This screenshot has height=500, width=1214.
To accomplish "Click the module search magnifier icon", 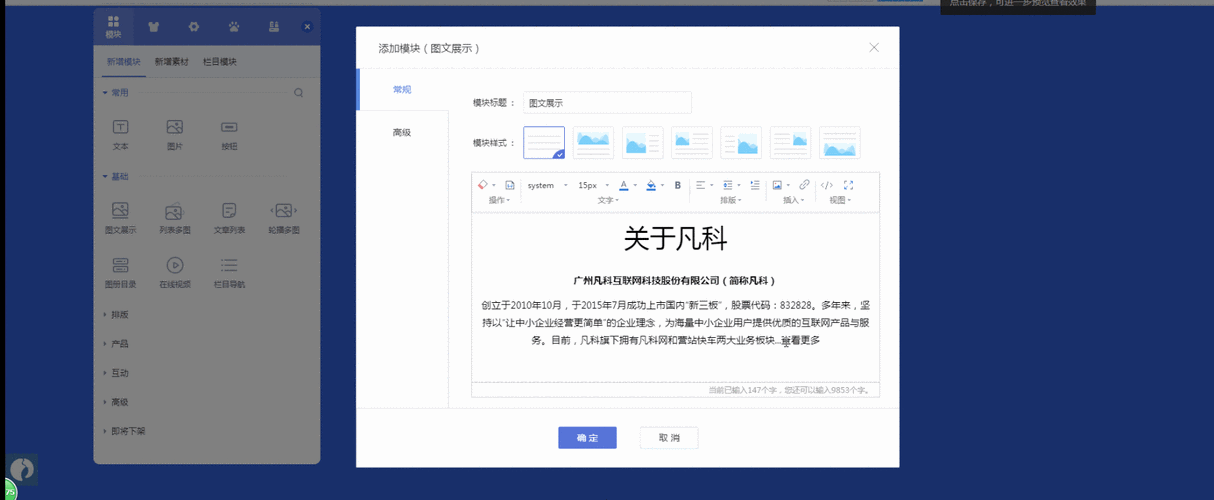I will [298, 93].
